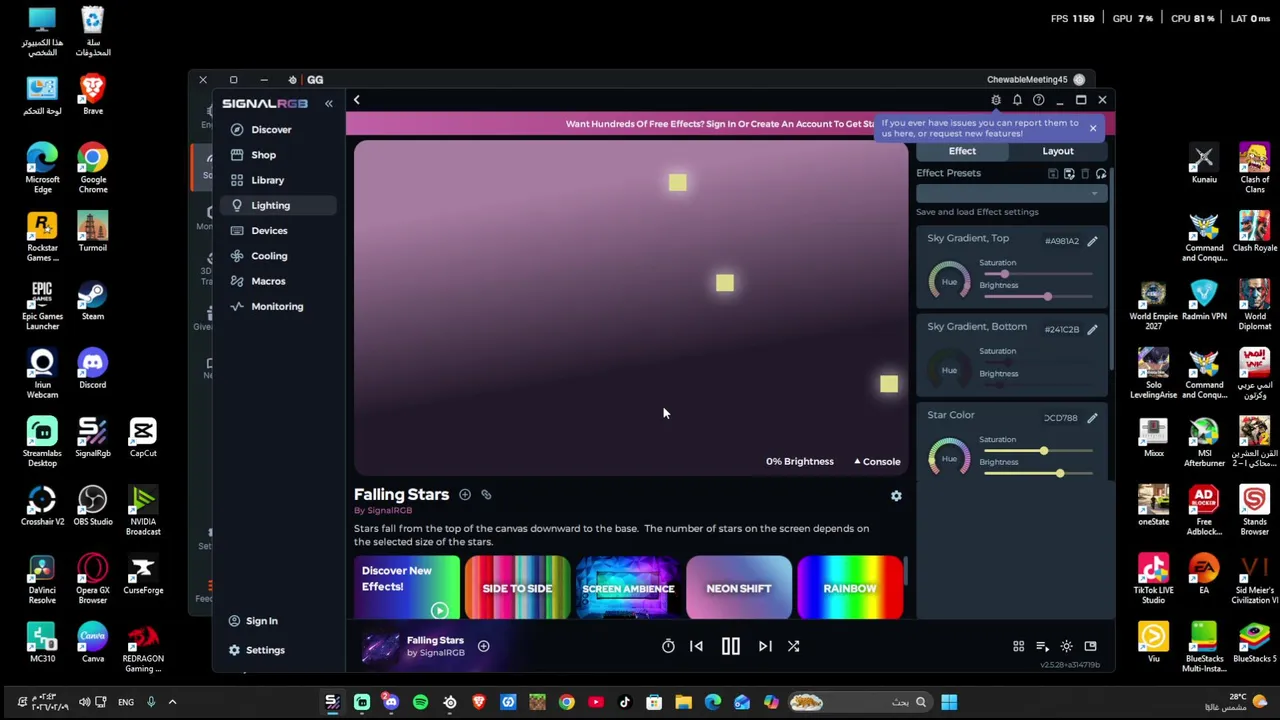Image resolution: width=1280 pixels, height=720 pixels.
Task: Open Falling Stars effect settings gear
Action: click(x=896, y=496)
